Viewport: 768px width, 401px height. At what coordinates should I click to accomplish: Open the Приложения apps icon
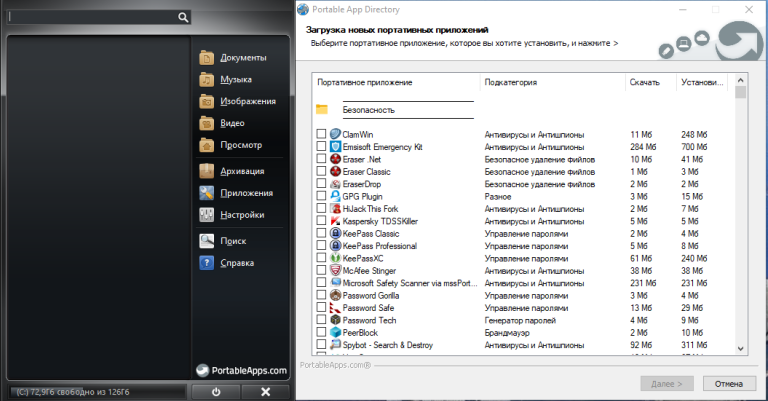[x=207, y=193]
